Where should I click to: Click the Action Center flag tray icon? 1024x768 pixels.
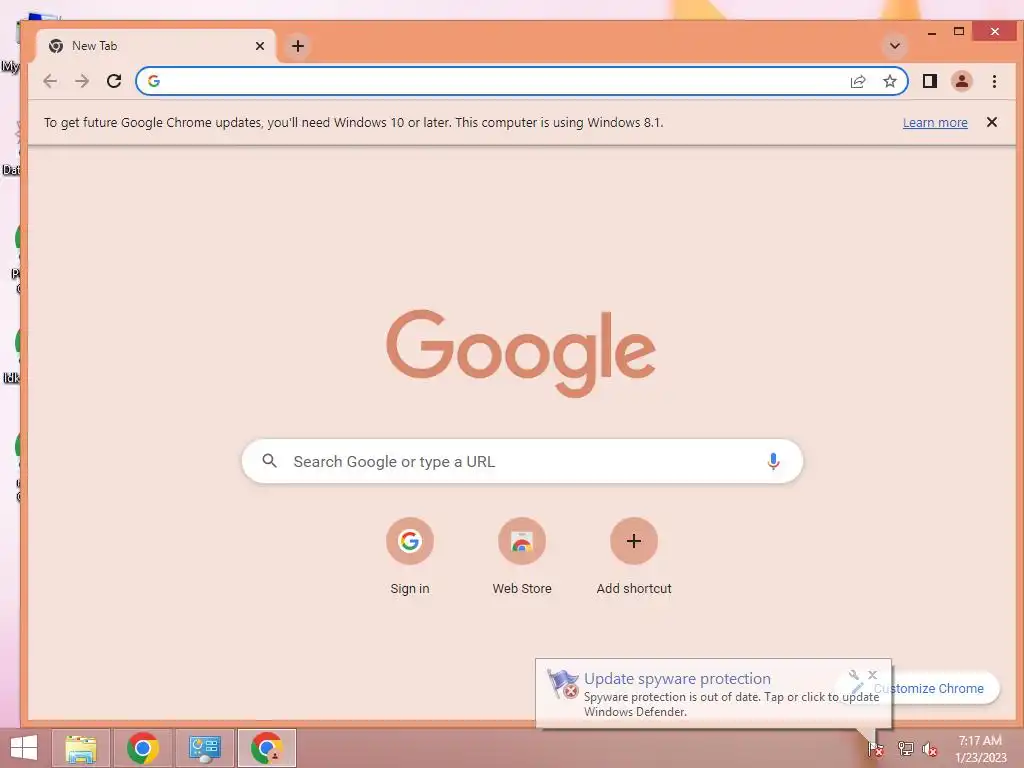point(875,749)
